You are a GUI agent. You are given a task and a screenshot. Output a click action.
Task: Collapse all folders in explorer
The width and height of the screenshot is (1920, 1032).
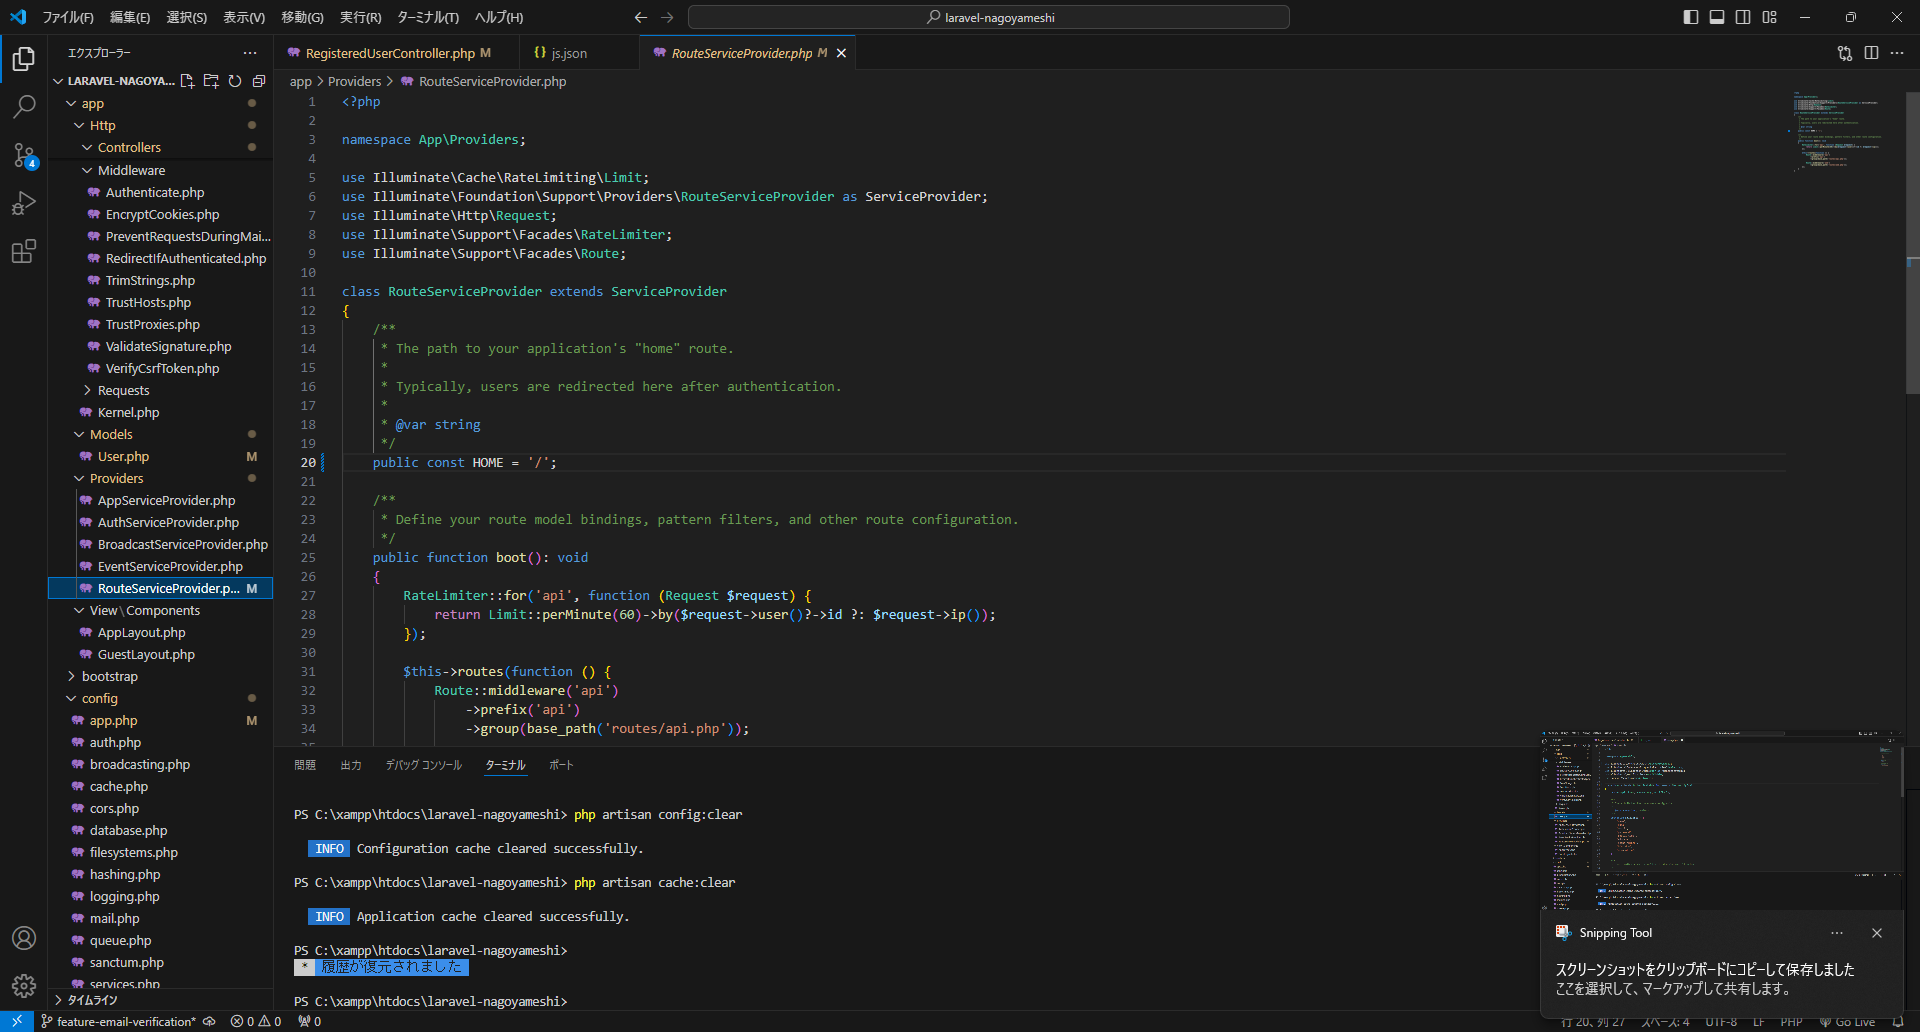(x=259, y=81)
